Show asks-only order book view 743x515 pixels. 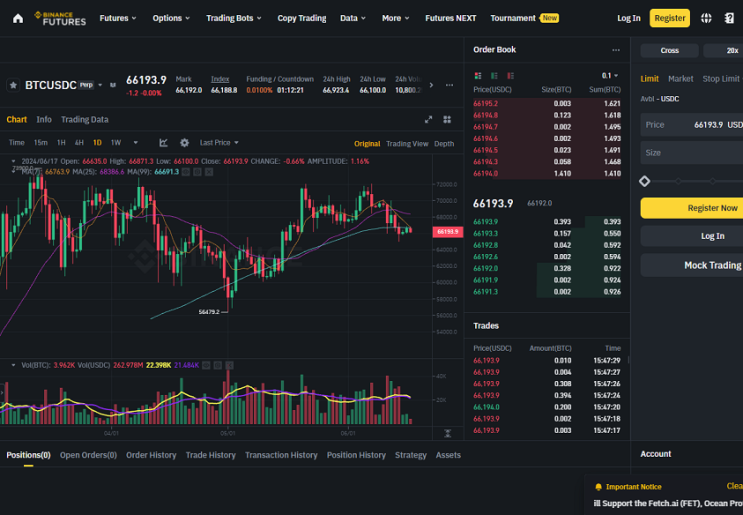(x=510, y=76)
